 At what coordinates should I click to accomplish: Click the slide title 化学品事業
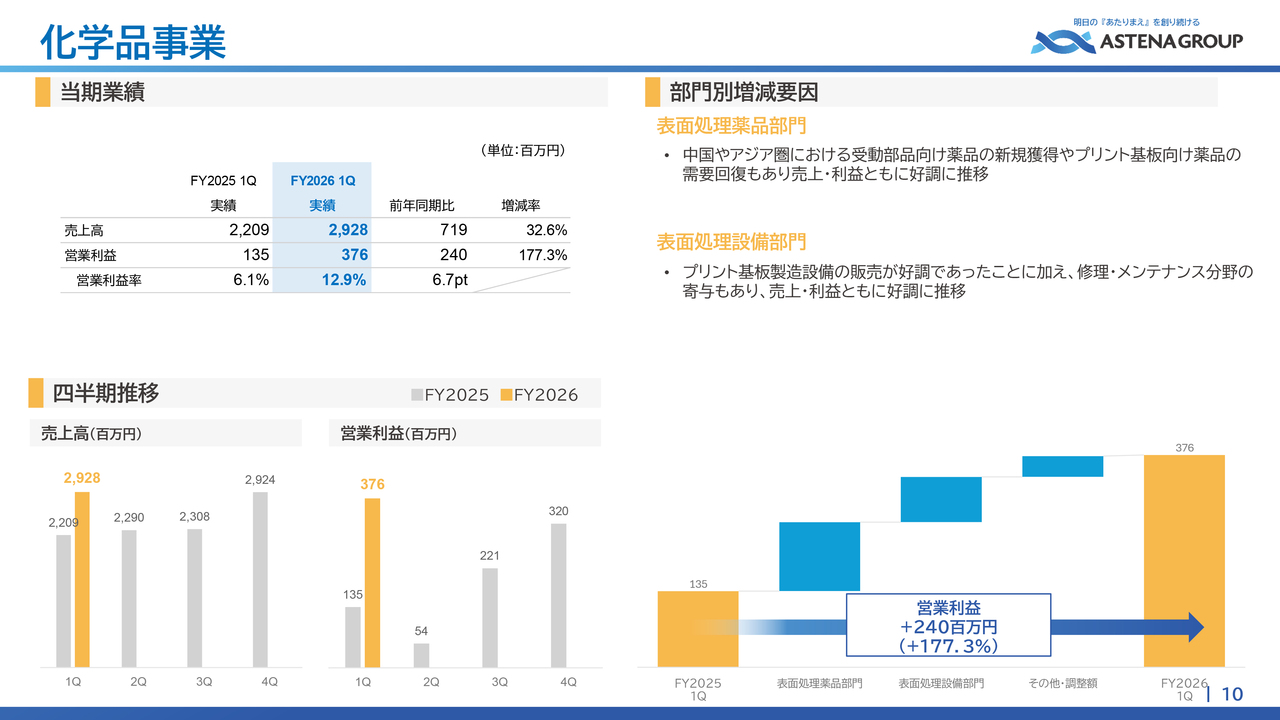tap(133, 42)
